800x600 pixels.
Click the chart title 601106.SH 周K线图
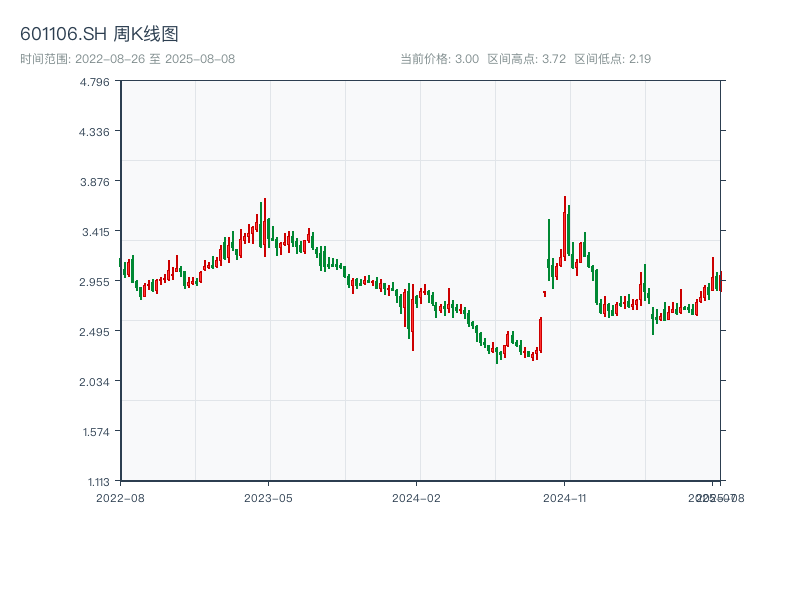tap(100, 34)
